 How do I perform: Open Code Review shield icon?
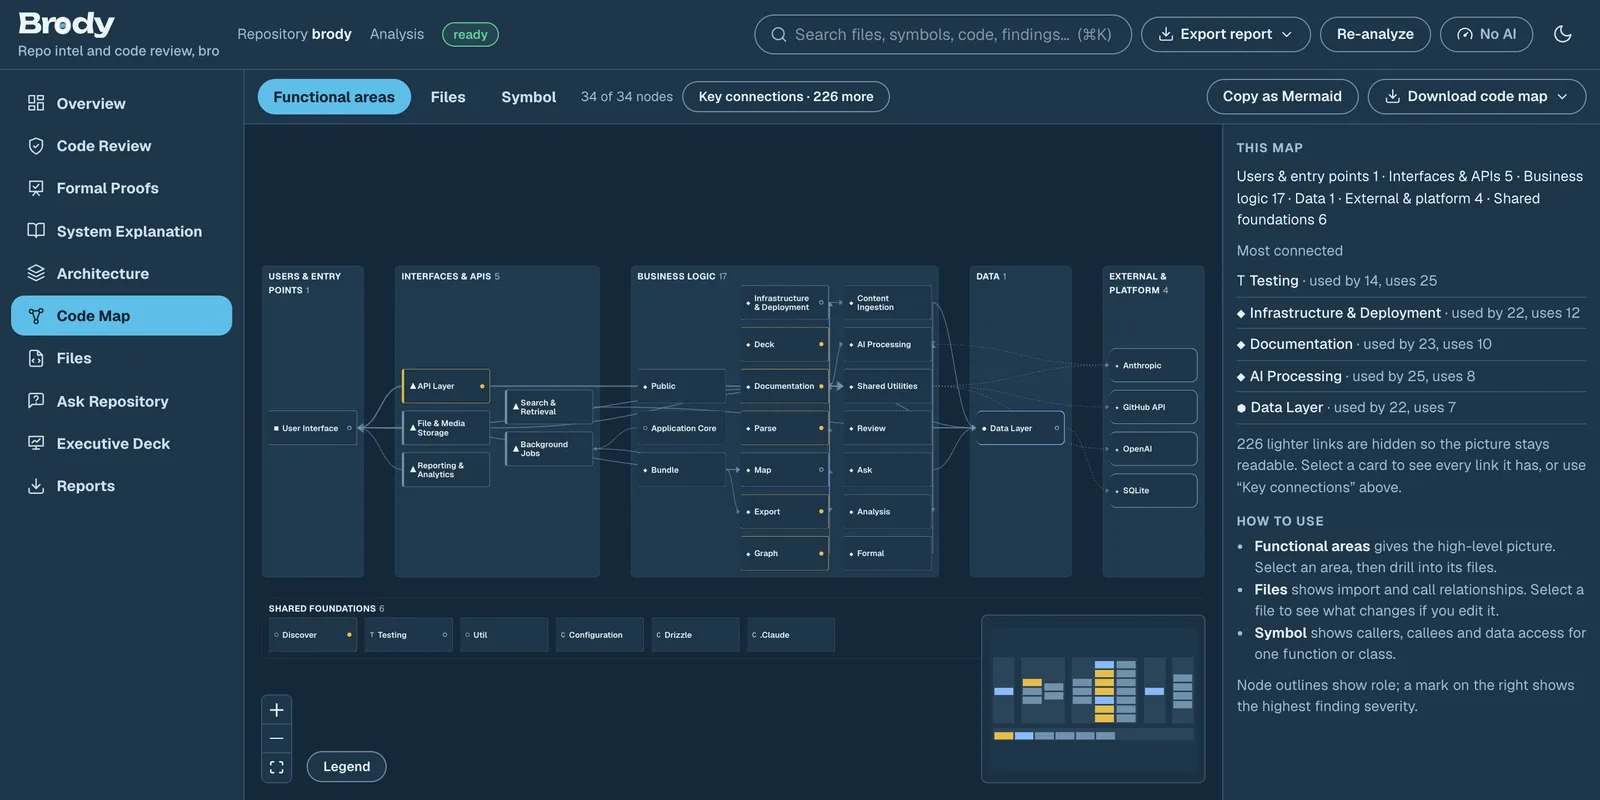coord(36,146)
